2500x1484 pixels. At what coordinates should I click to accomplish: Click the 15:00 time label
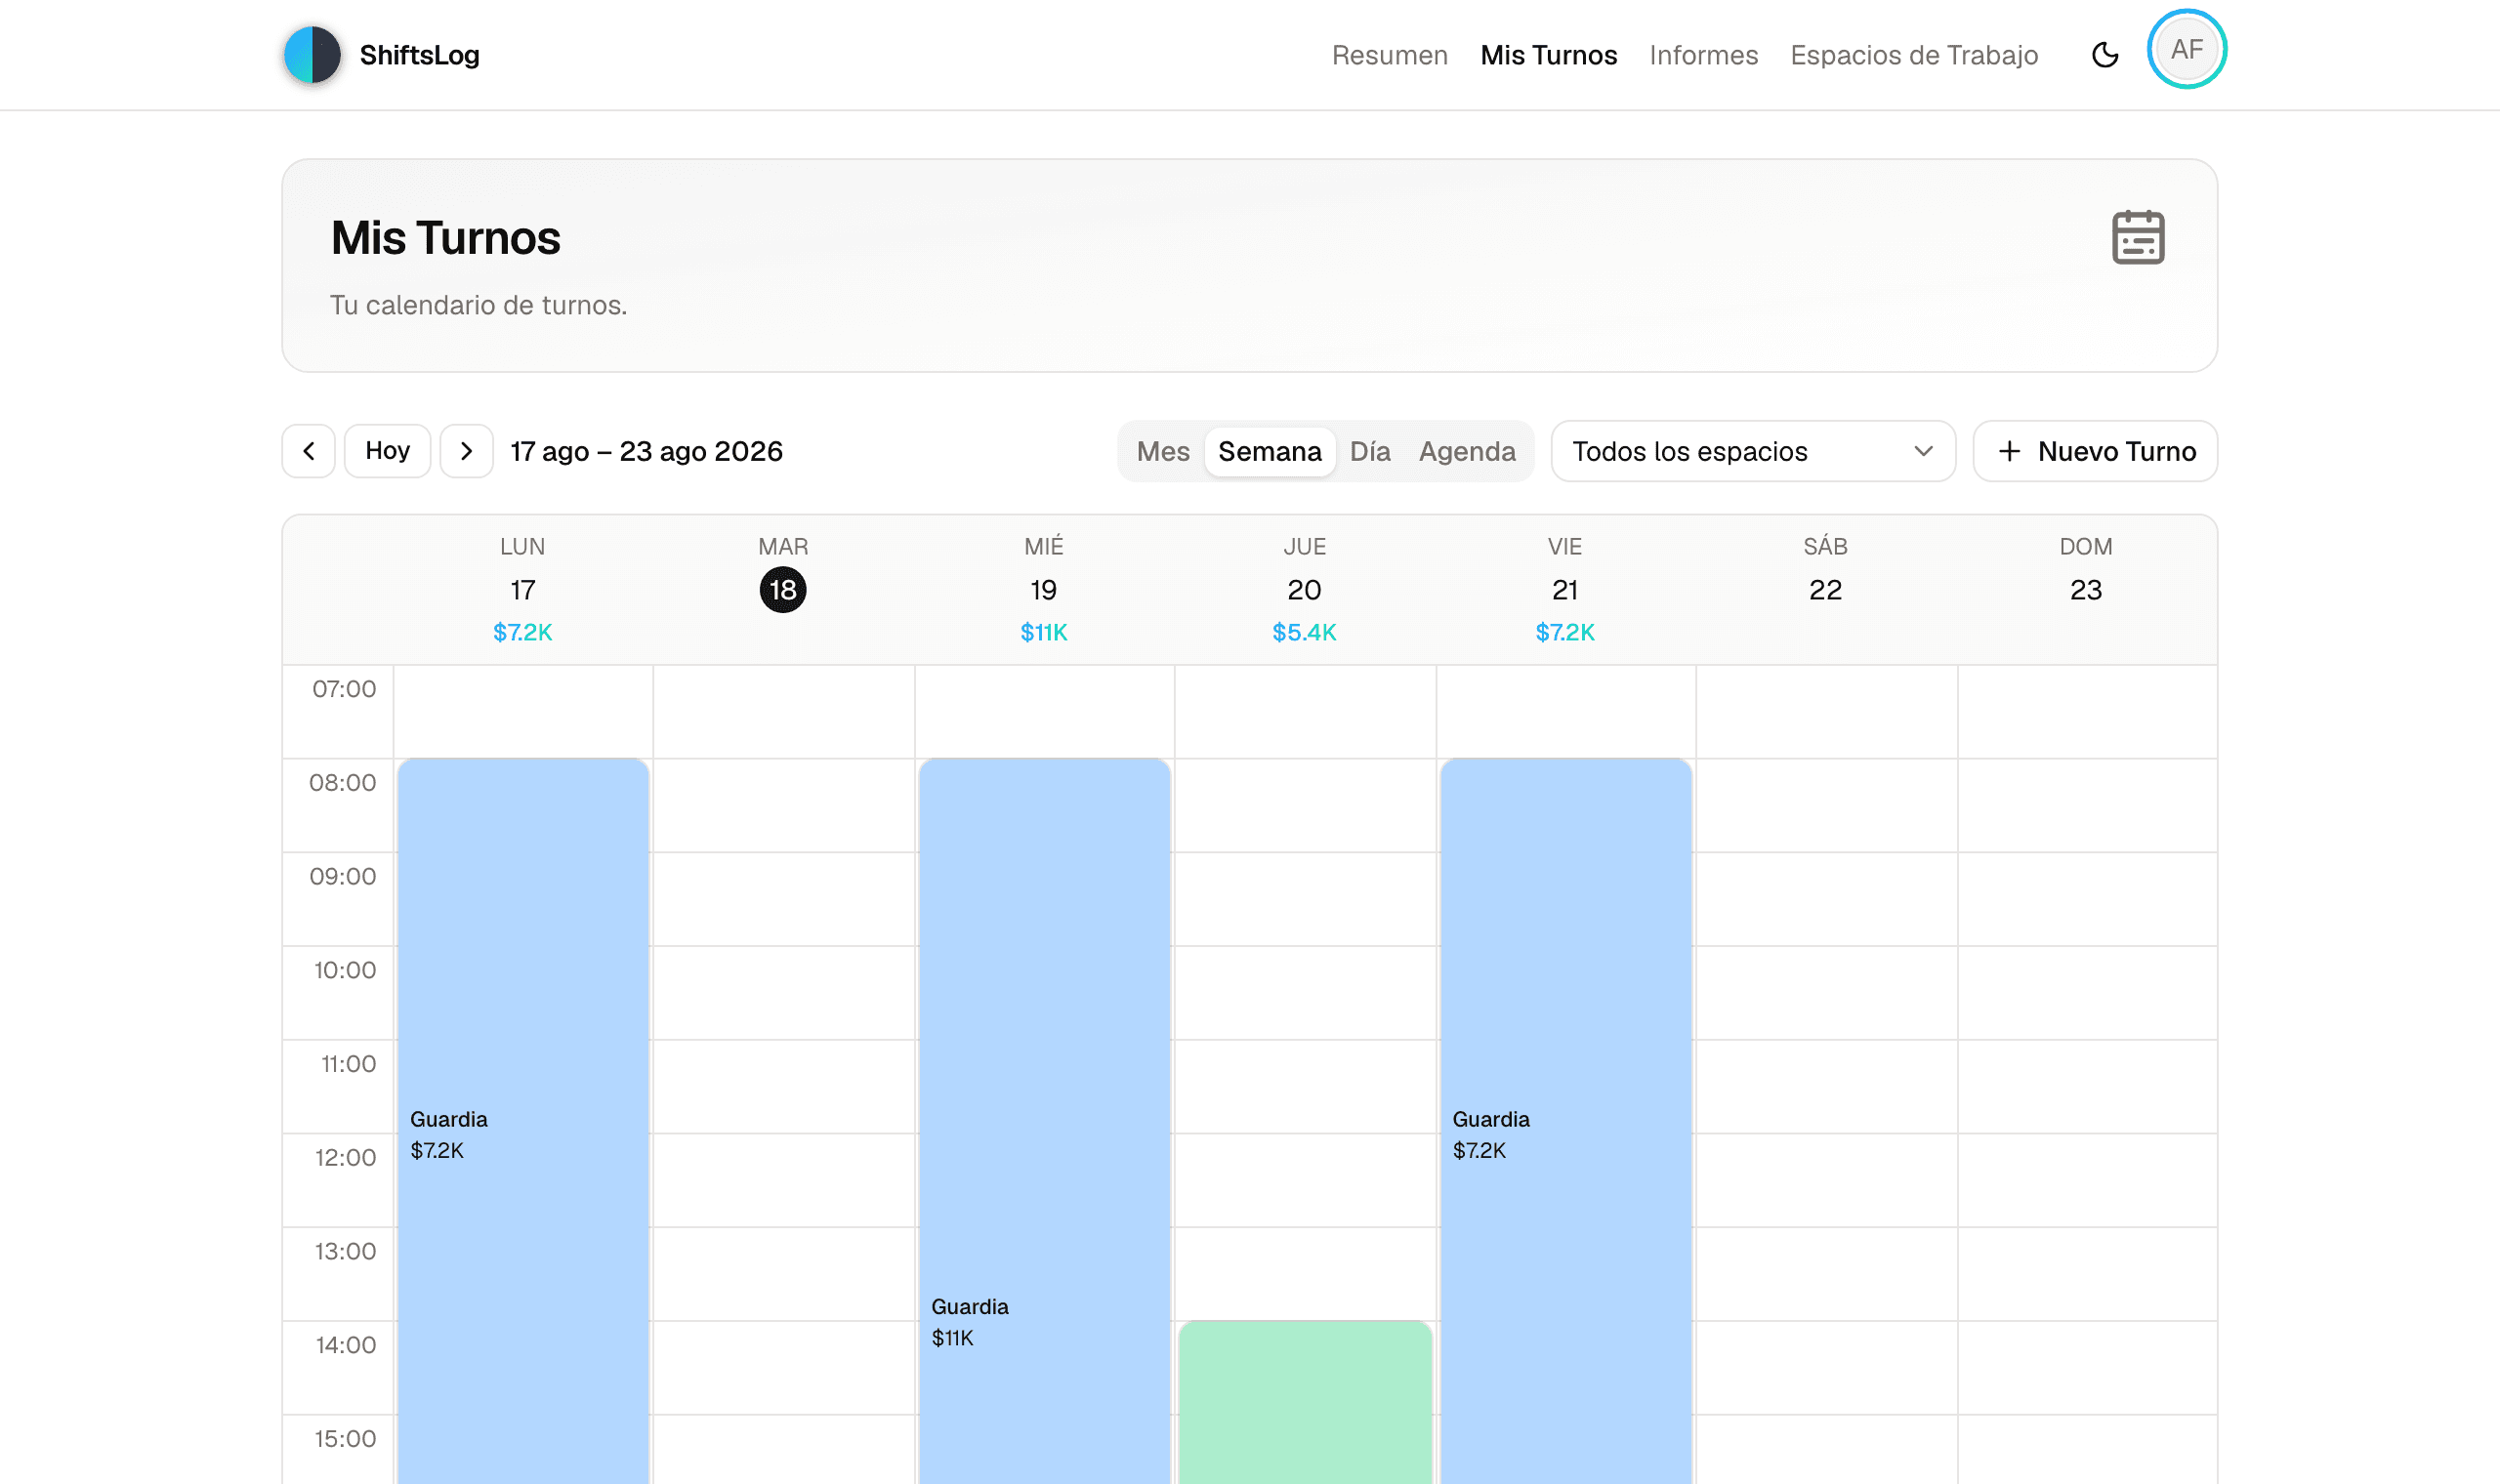(x=345, y=1439)
